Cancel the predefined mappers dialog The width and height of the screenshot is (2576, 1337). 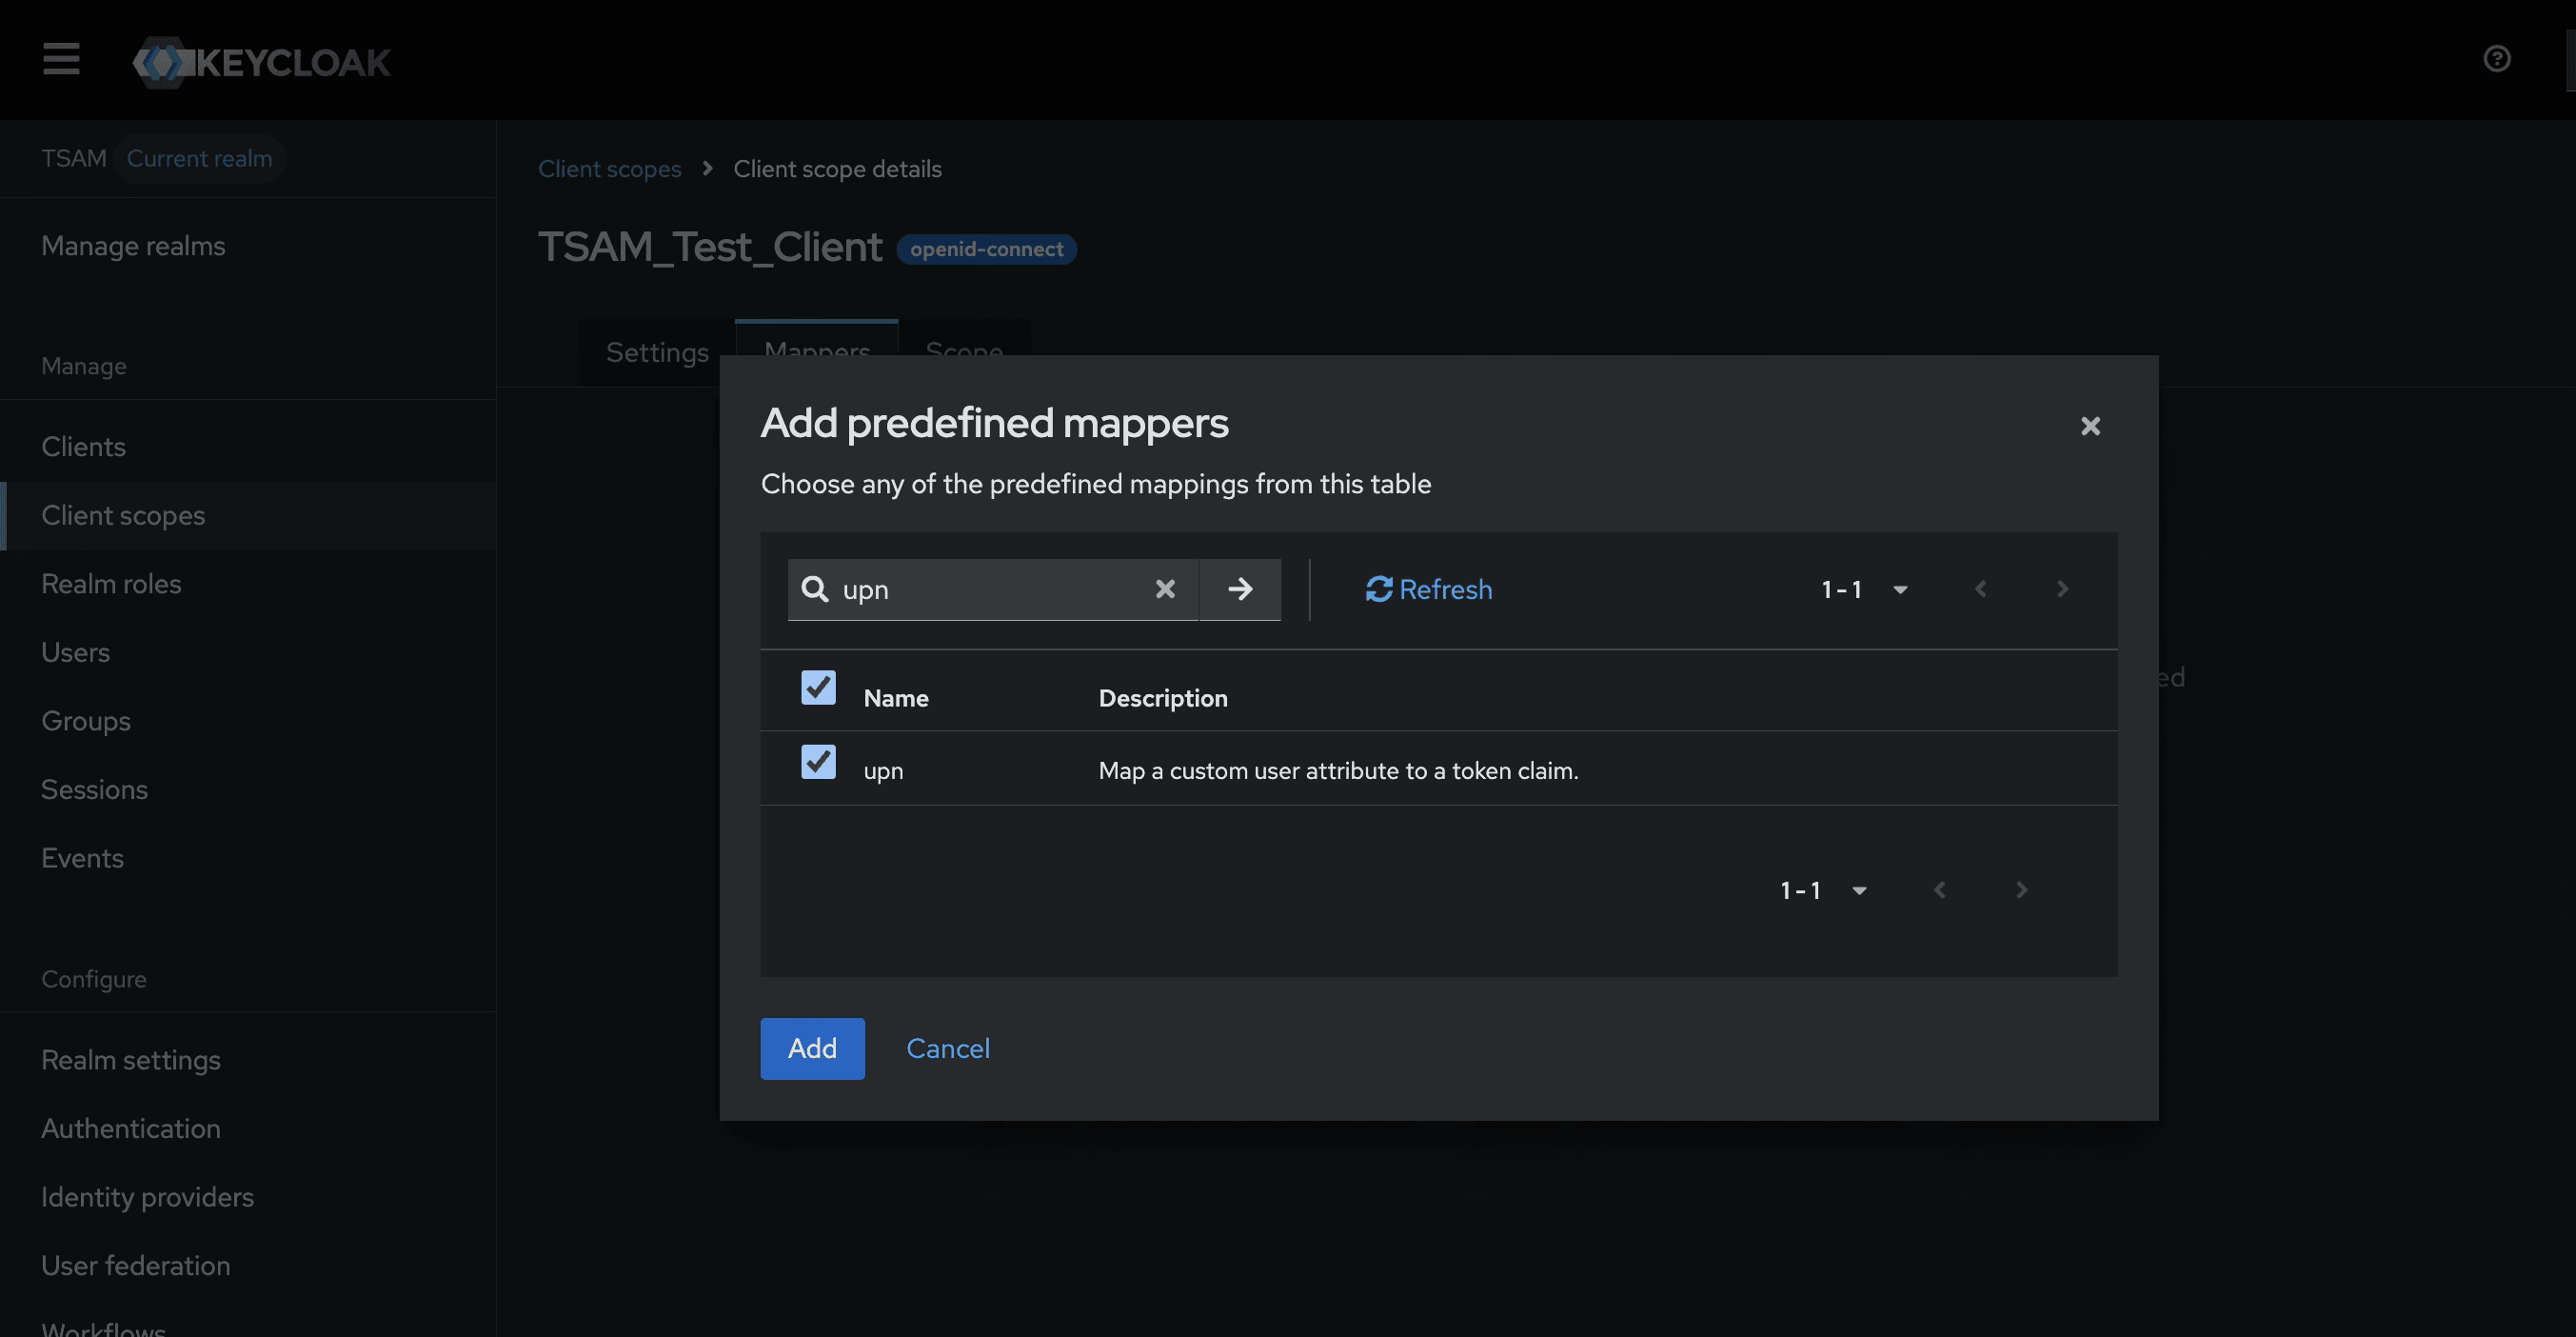(x=948, y=1048)
